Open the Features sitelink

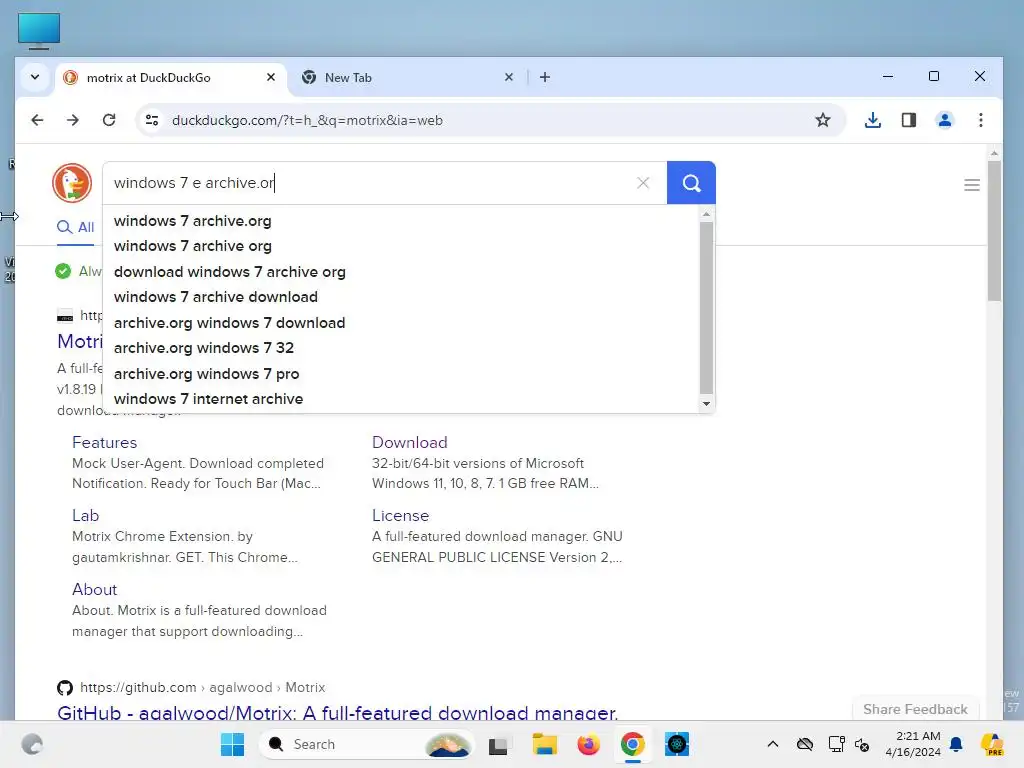coord(104,442)
